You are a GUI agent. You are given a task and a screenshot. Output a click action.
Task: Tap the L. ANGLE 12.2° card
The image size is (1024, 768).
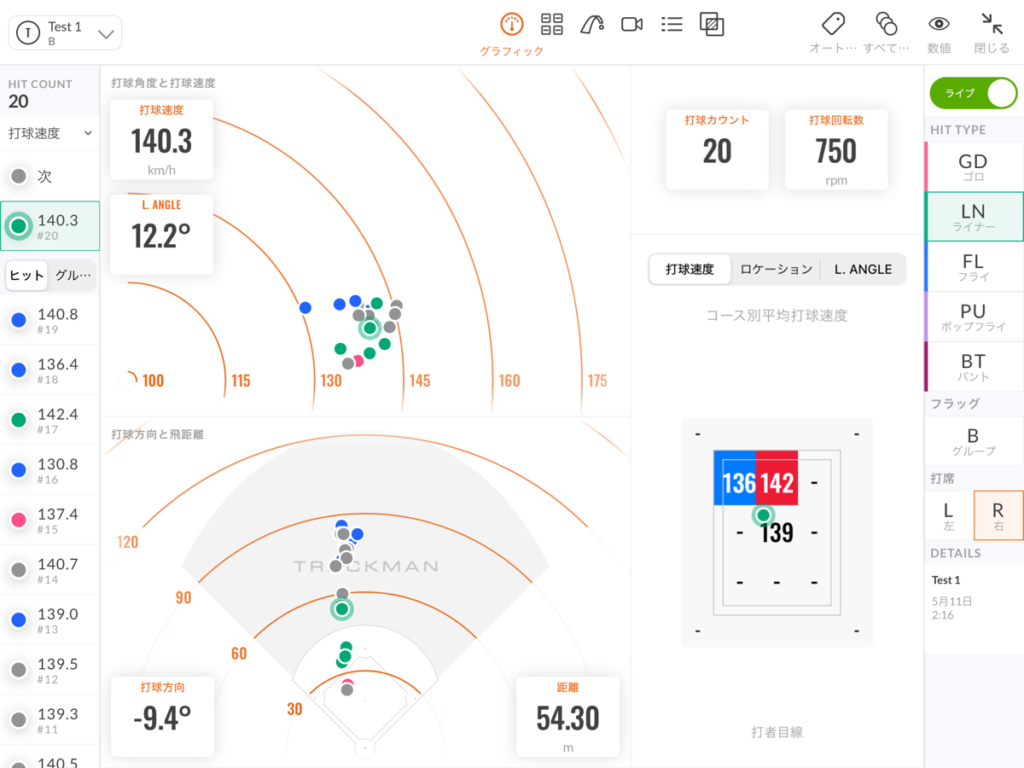tap(161, 234)
